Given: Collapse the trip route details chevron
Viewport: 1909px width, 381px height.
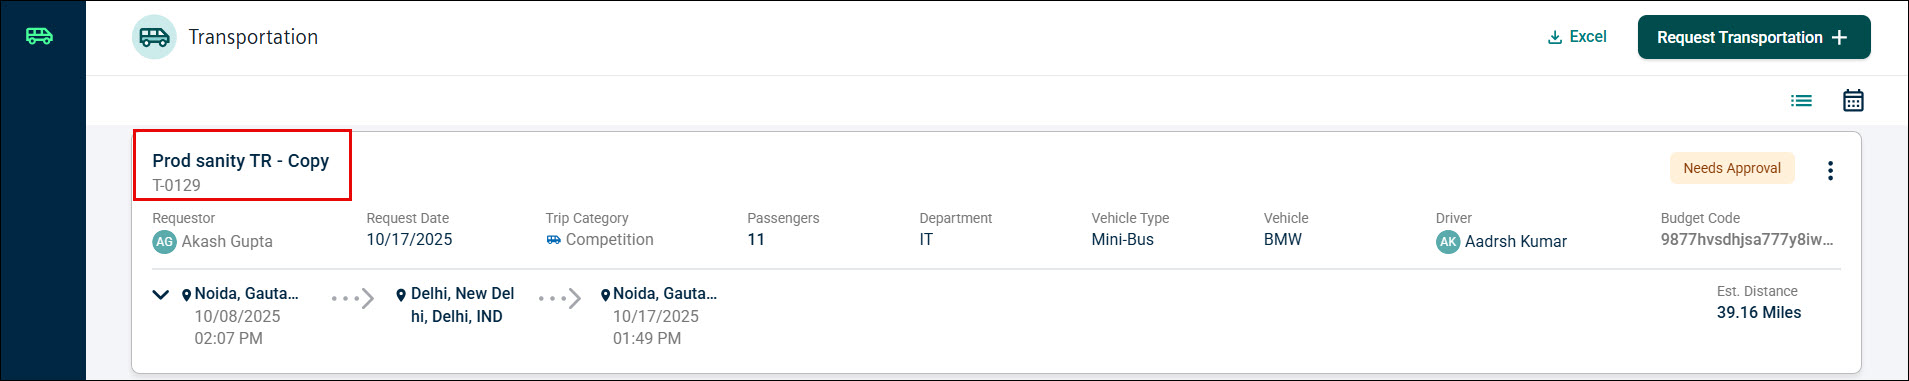Looking at the screenshot, I should pos(160,294).
